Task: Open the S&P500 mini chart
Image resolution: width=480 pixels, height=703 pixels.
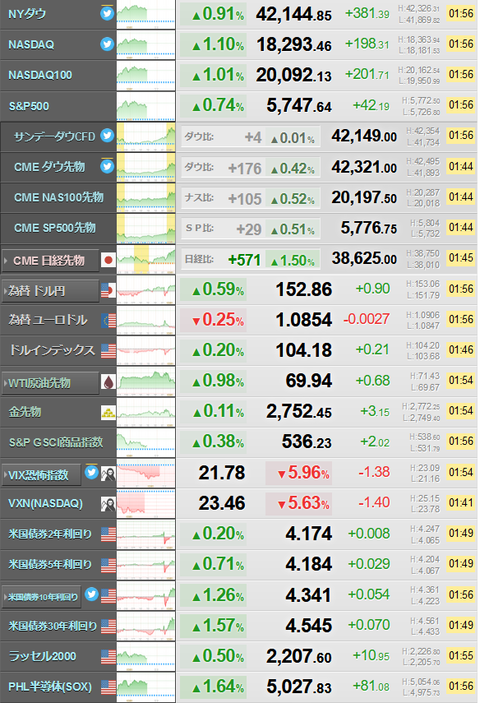Action: coord(146,106)
